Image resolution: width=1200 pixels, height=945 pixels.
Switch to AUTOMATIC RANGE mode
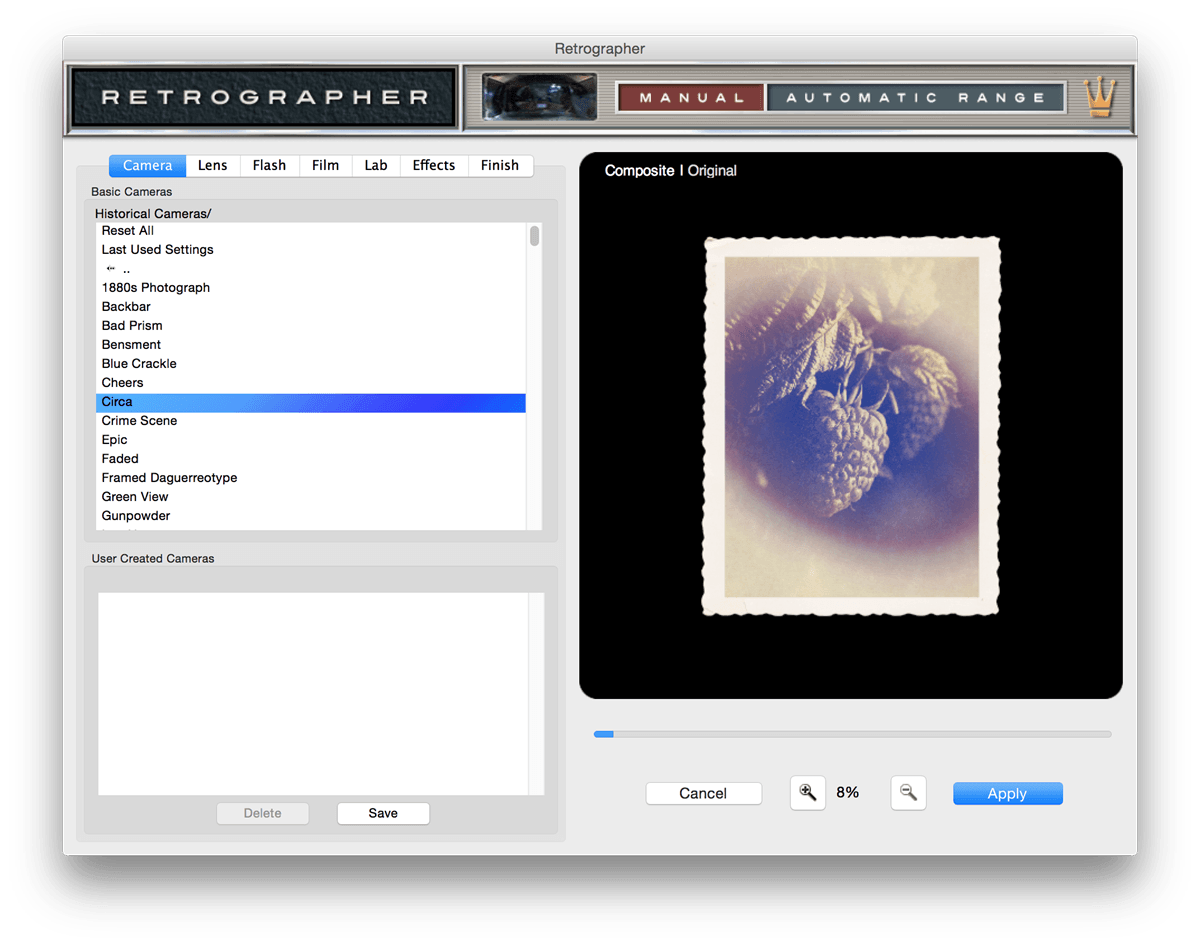point(916,97)
